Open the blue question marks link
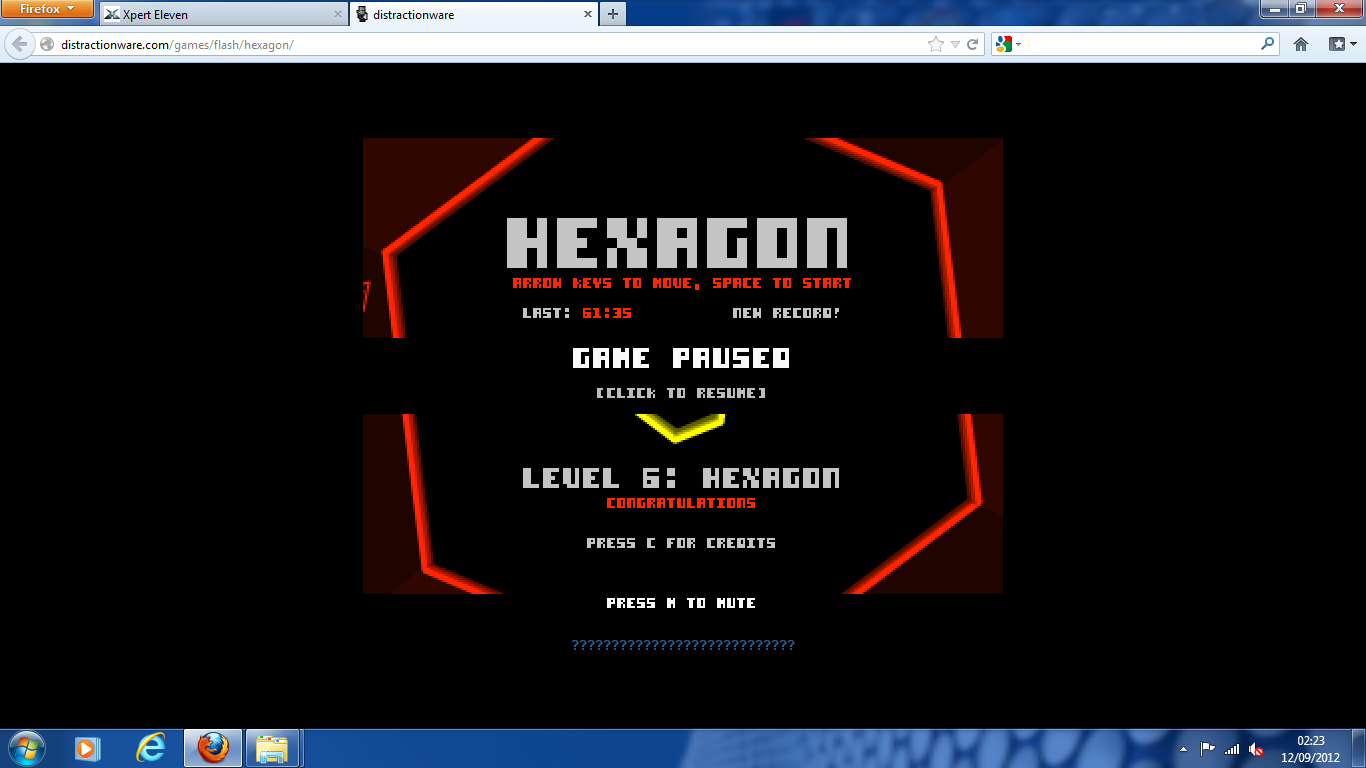The height and width of the screenshot is (768, 1366). coord(683,646)
